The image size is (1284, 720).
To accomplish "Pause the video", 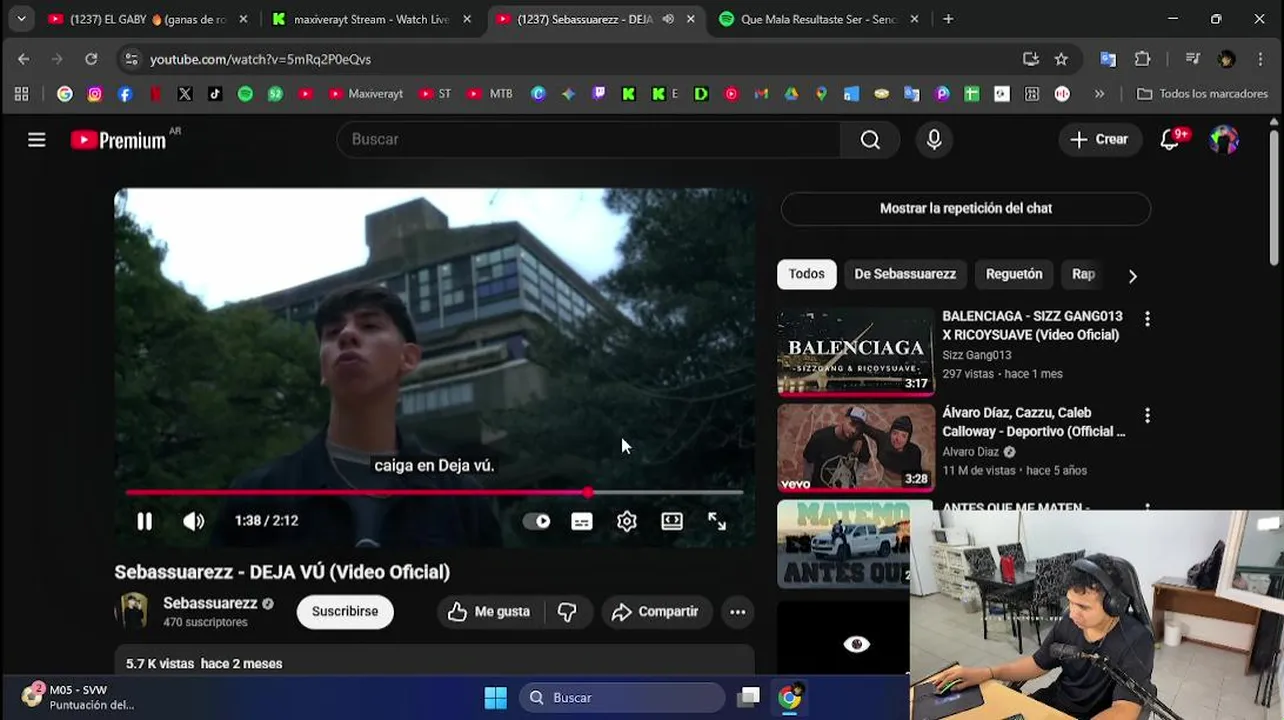I will (144, 521).
